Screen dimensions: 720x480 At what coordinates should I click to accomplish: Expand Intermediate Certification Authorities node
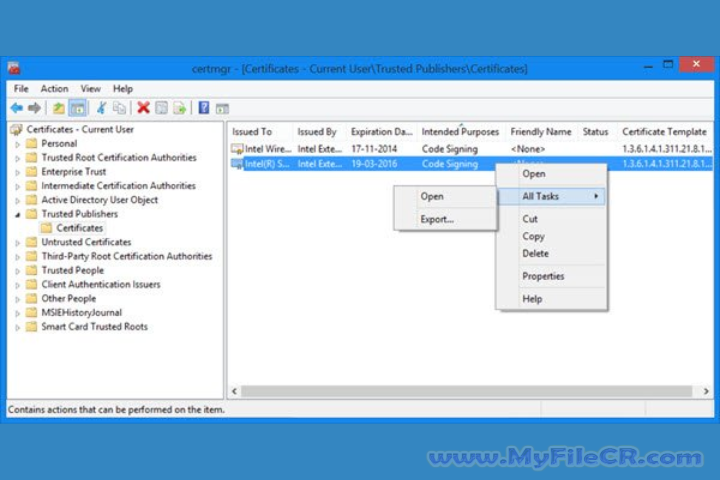[x=17, y=186]
